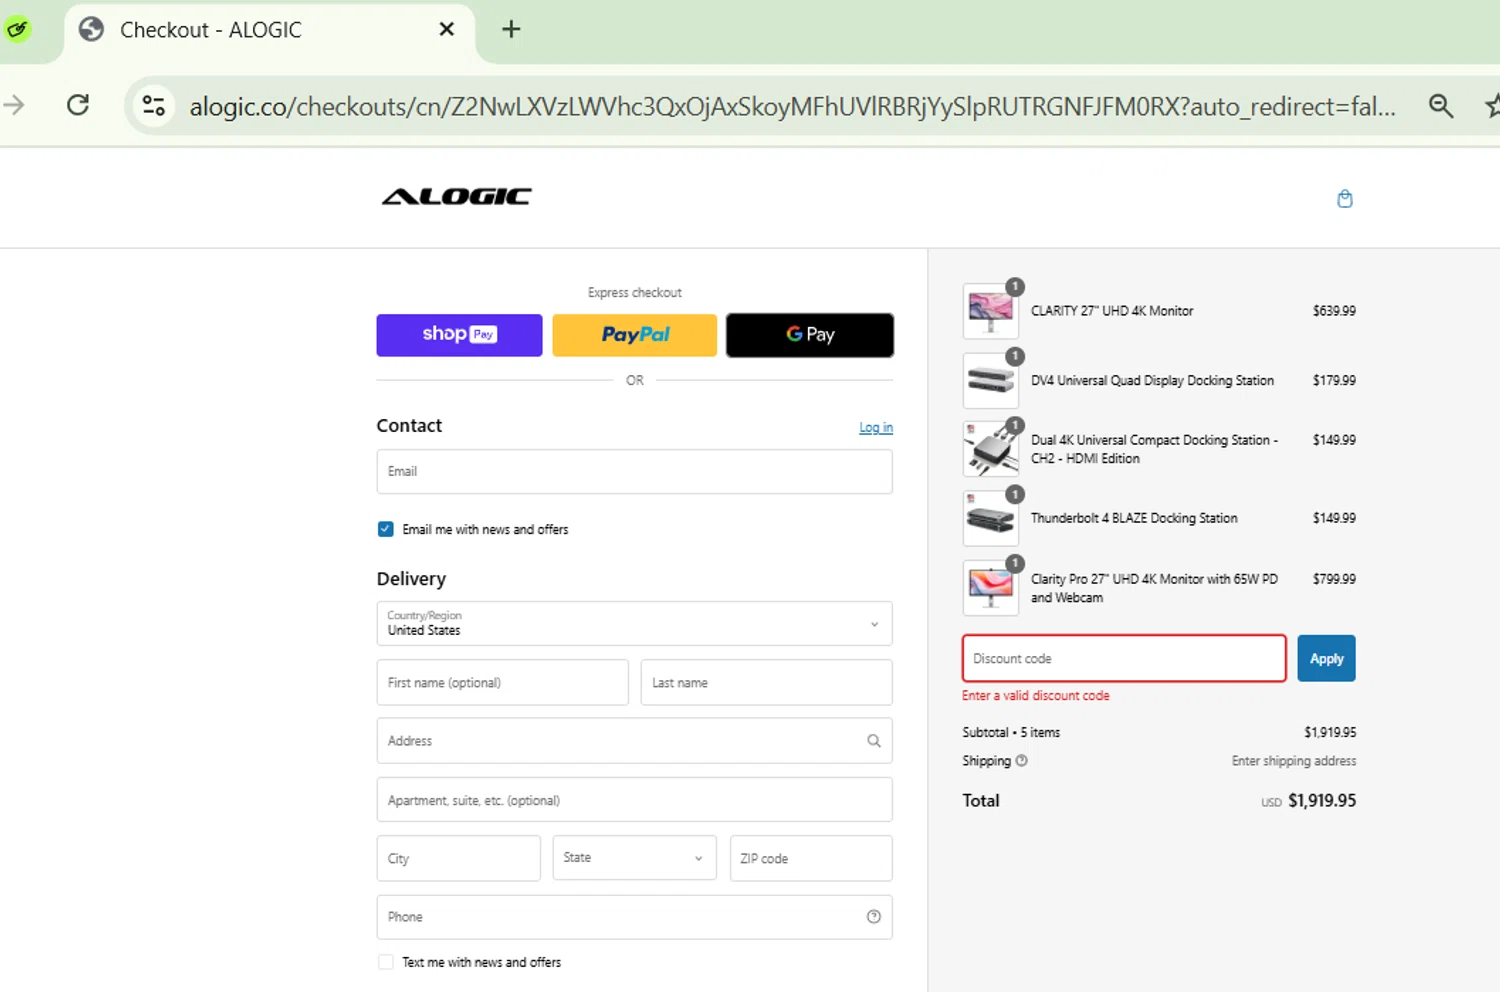Go forward with browser arrow icon
Image resolution: width=1500 pixels, height=992 pixels.
pos(14,105)
